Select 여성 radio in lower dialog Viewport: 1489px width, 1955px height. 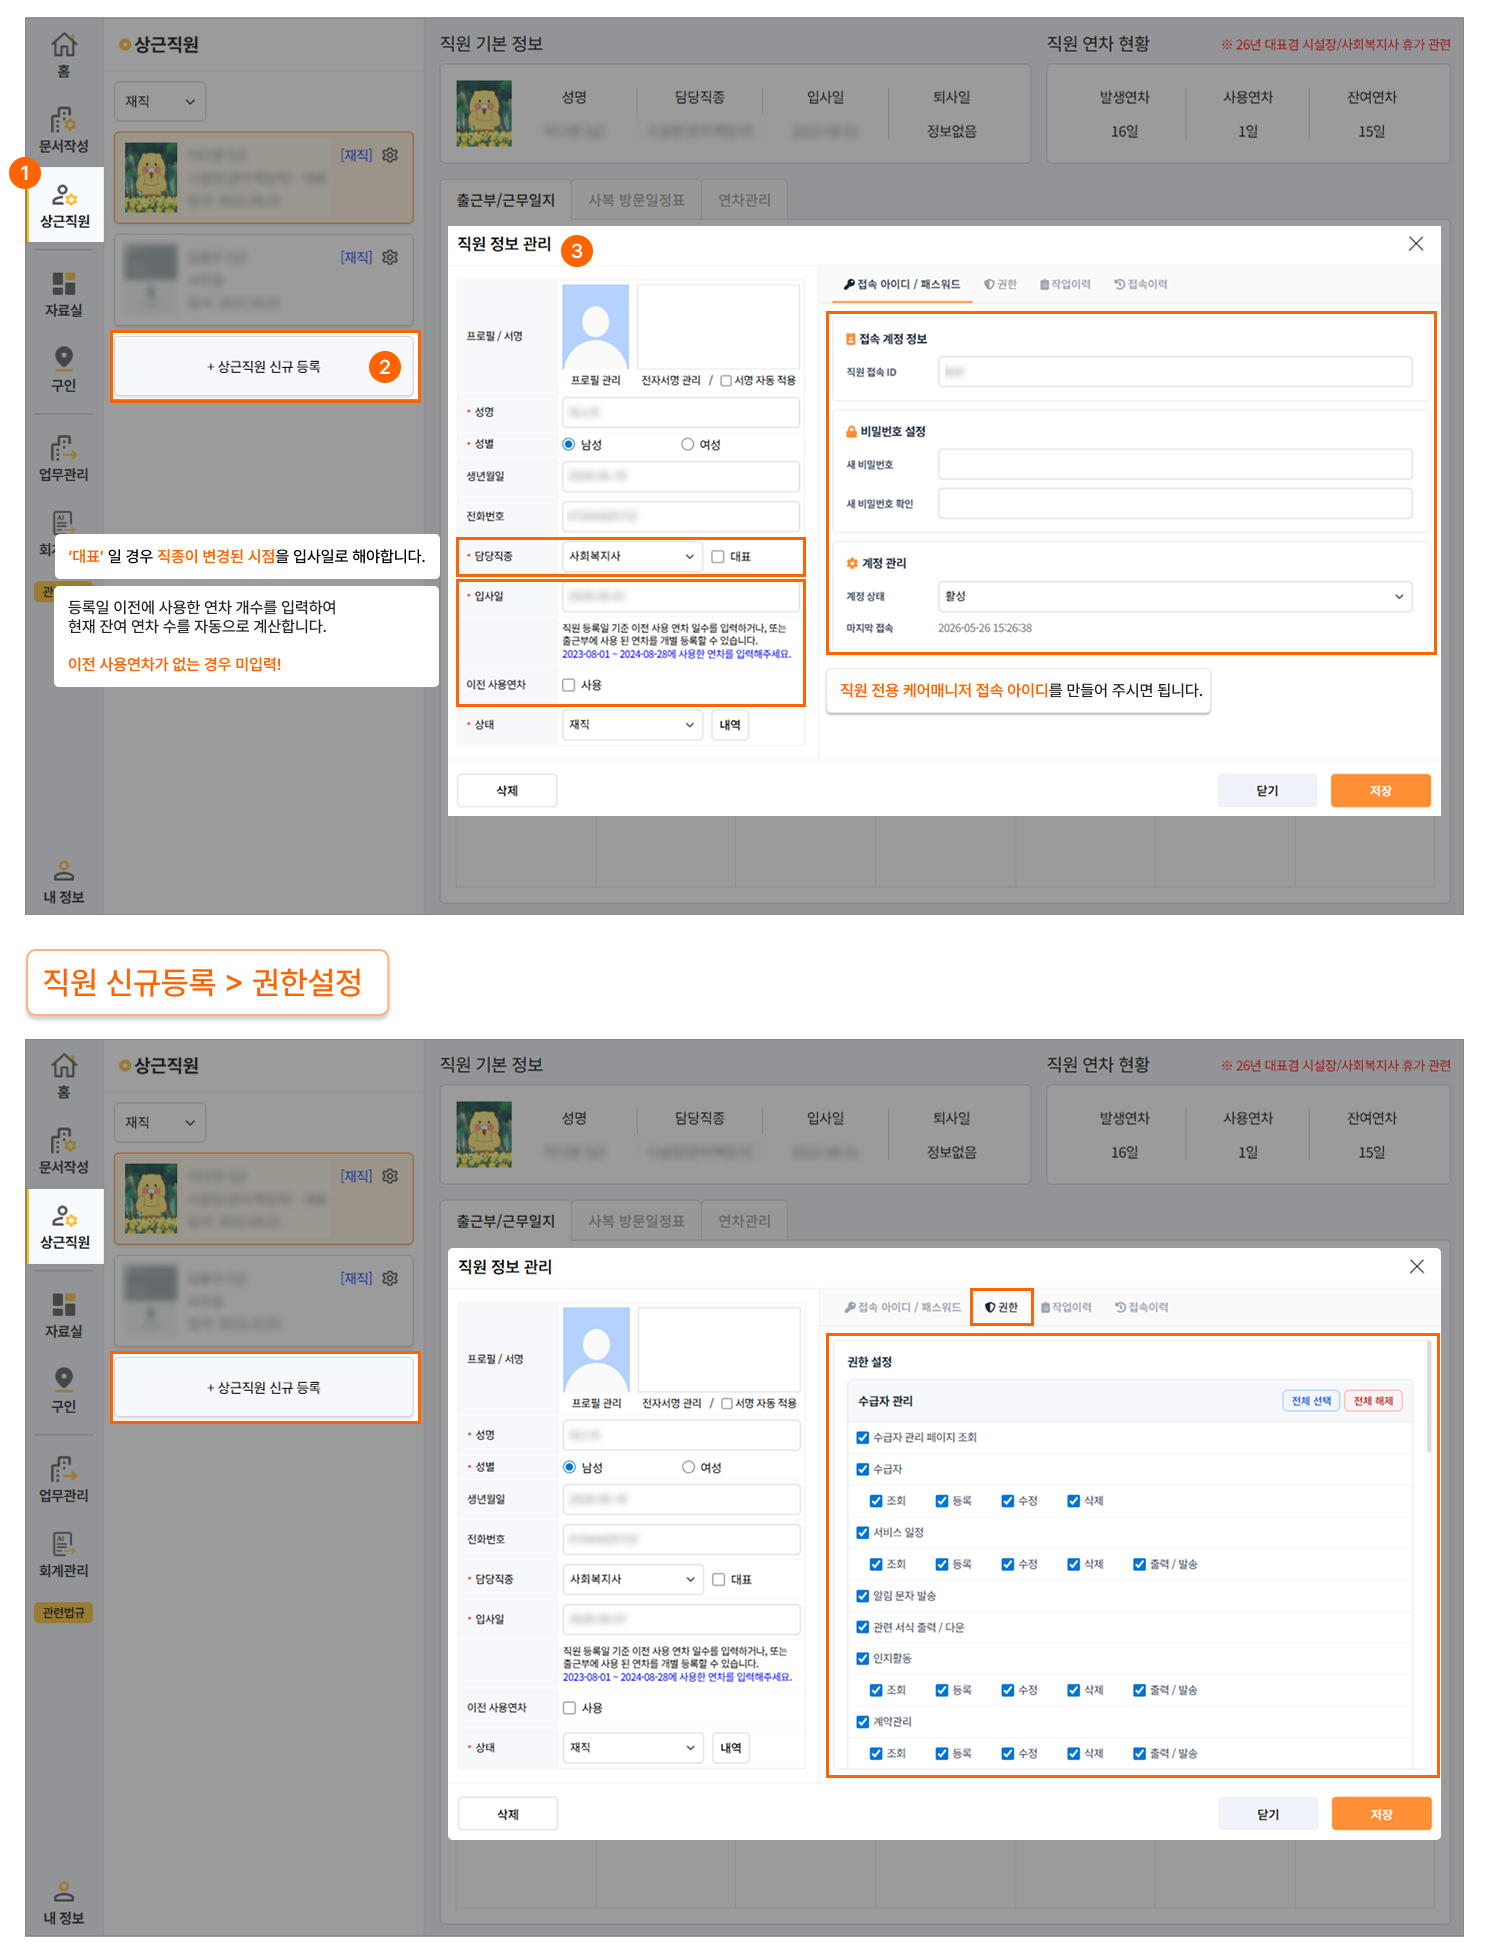click(689, 1467)
